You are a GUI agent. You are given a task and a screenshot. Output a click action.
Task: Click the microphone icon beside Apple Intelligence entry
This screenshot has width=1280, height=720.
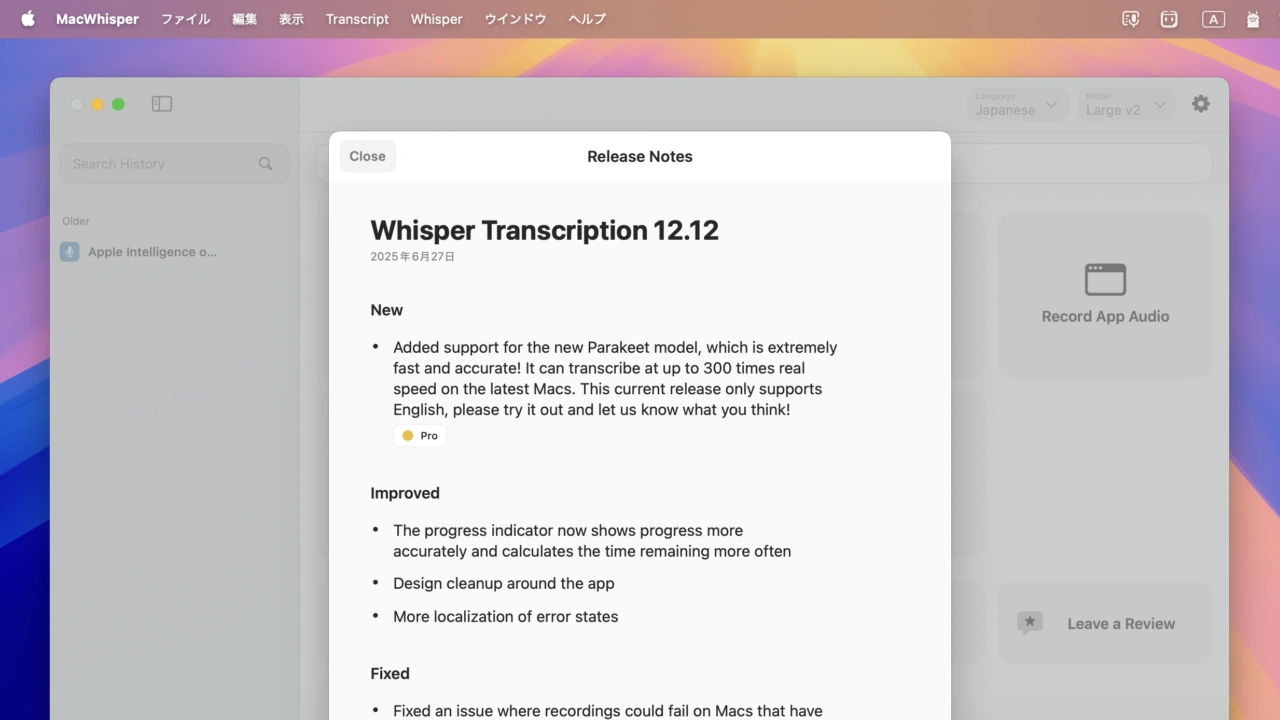(x=69, y=252)
